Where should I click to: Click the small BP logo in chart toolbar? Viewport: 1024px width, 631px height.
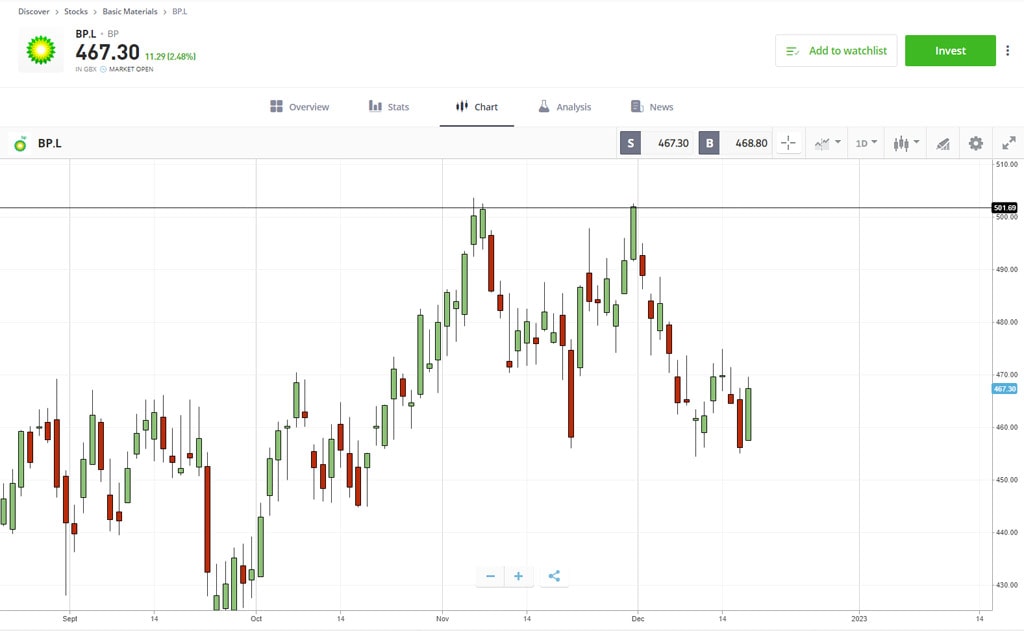(20, 143)
